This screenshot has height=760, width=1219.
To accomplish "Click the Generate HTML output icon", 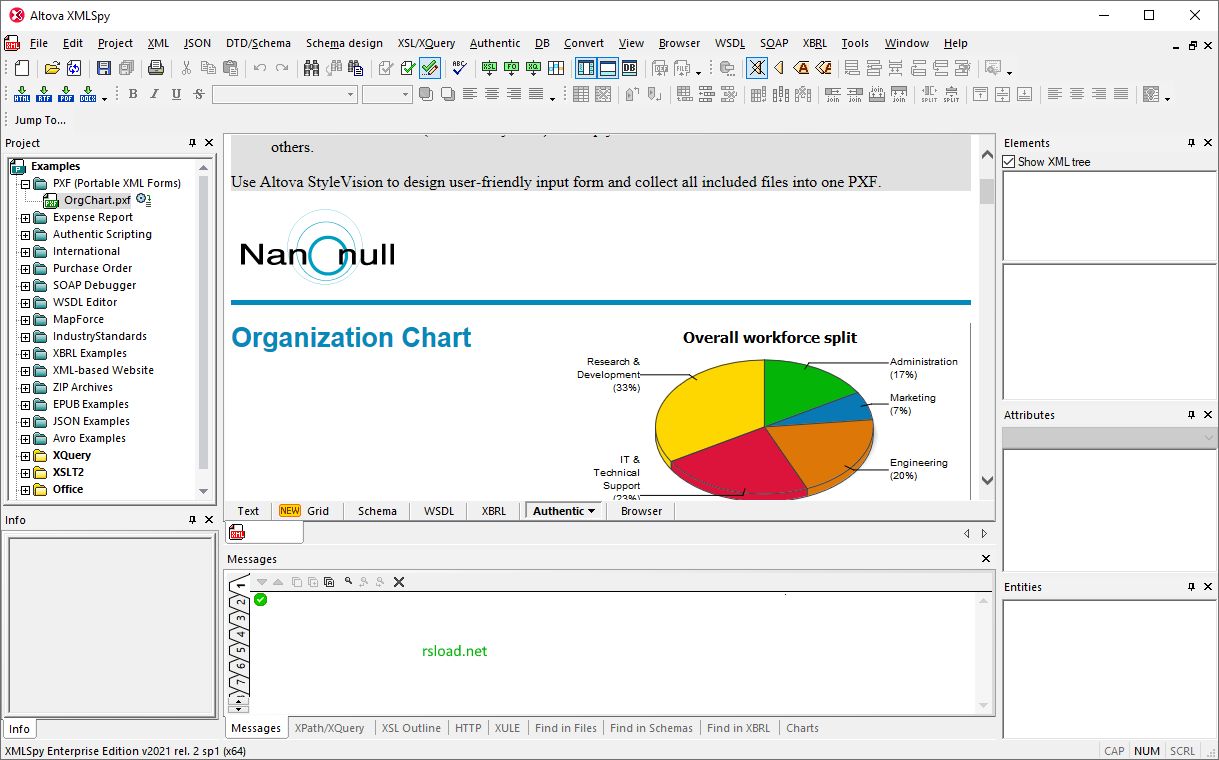I will (22, 94).
